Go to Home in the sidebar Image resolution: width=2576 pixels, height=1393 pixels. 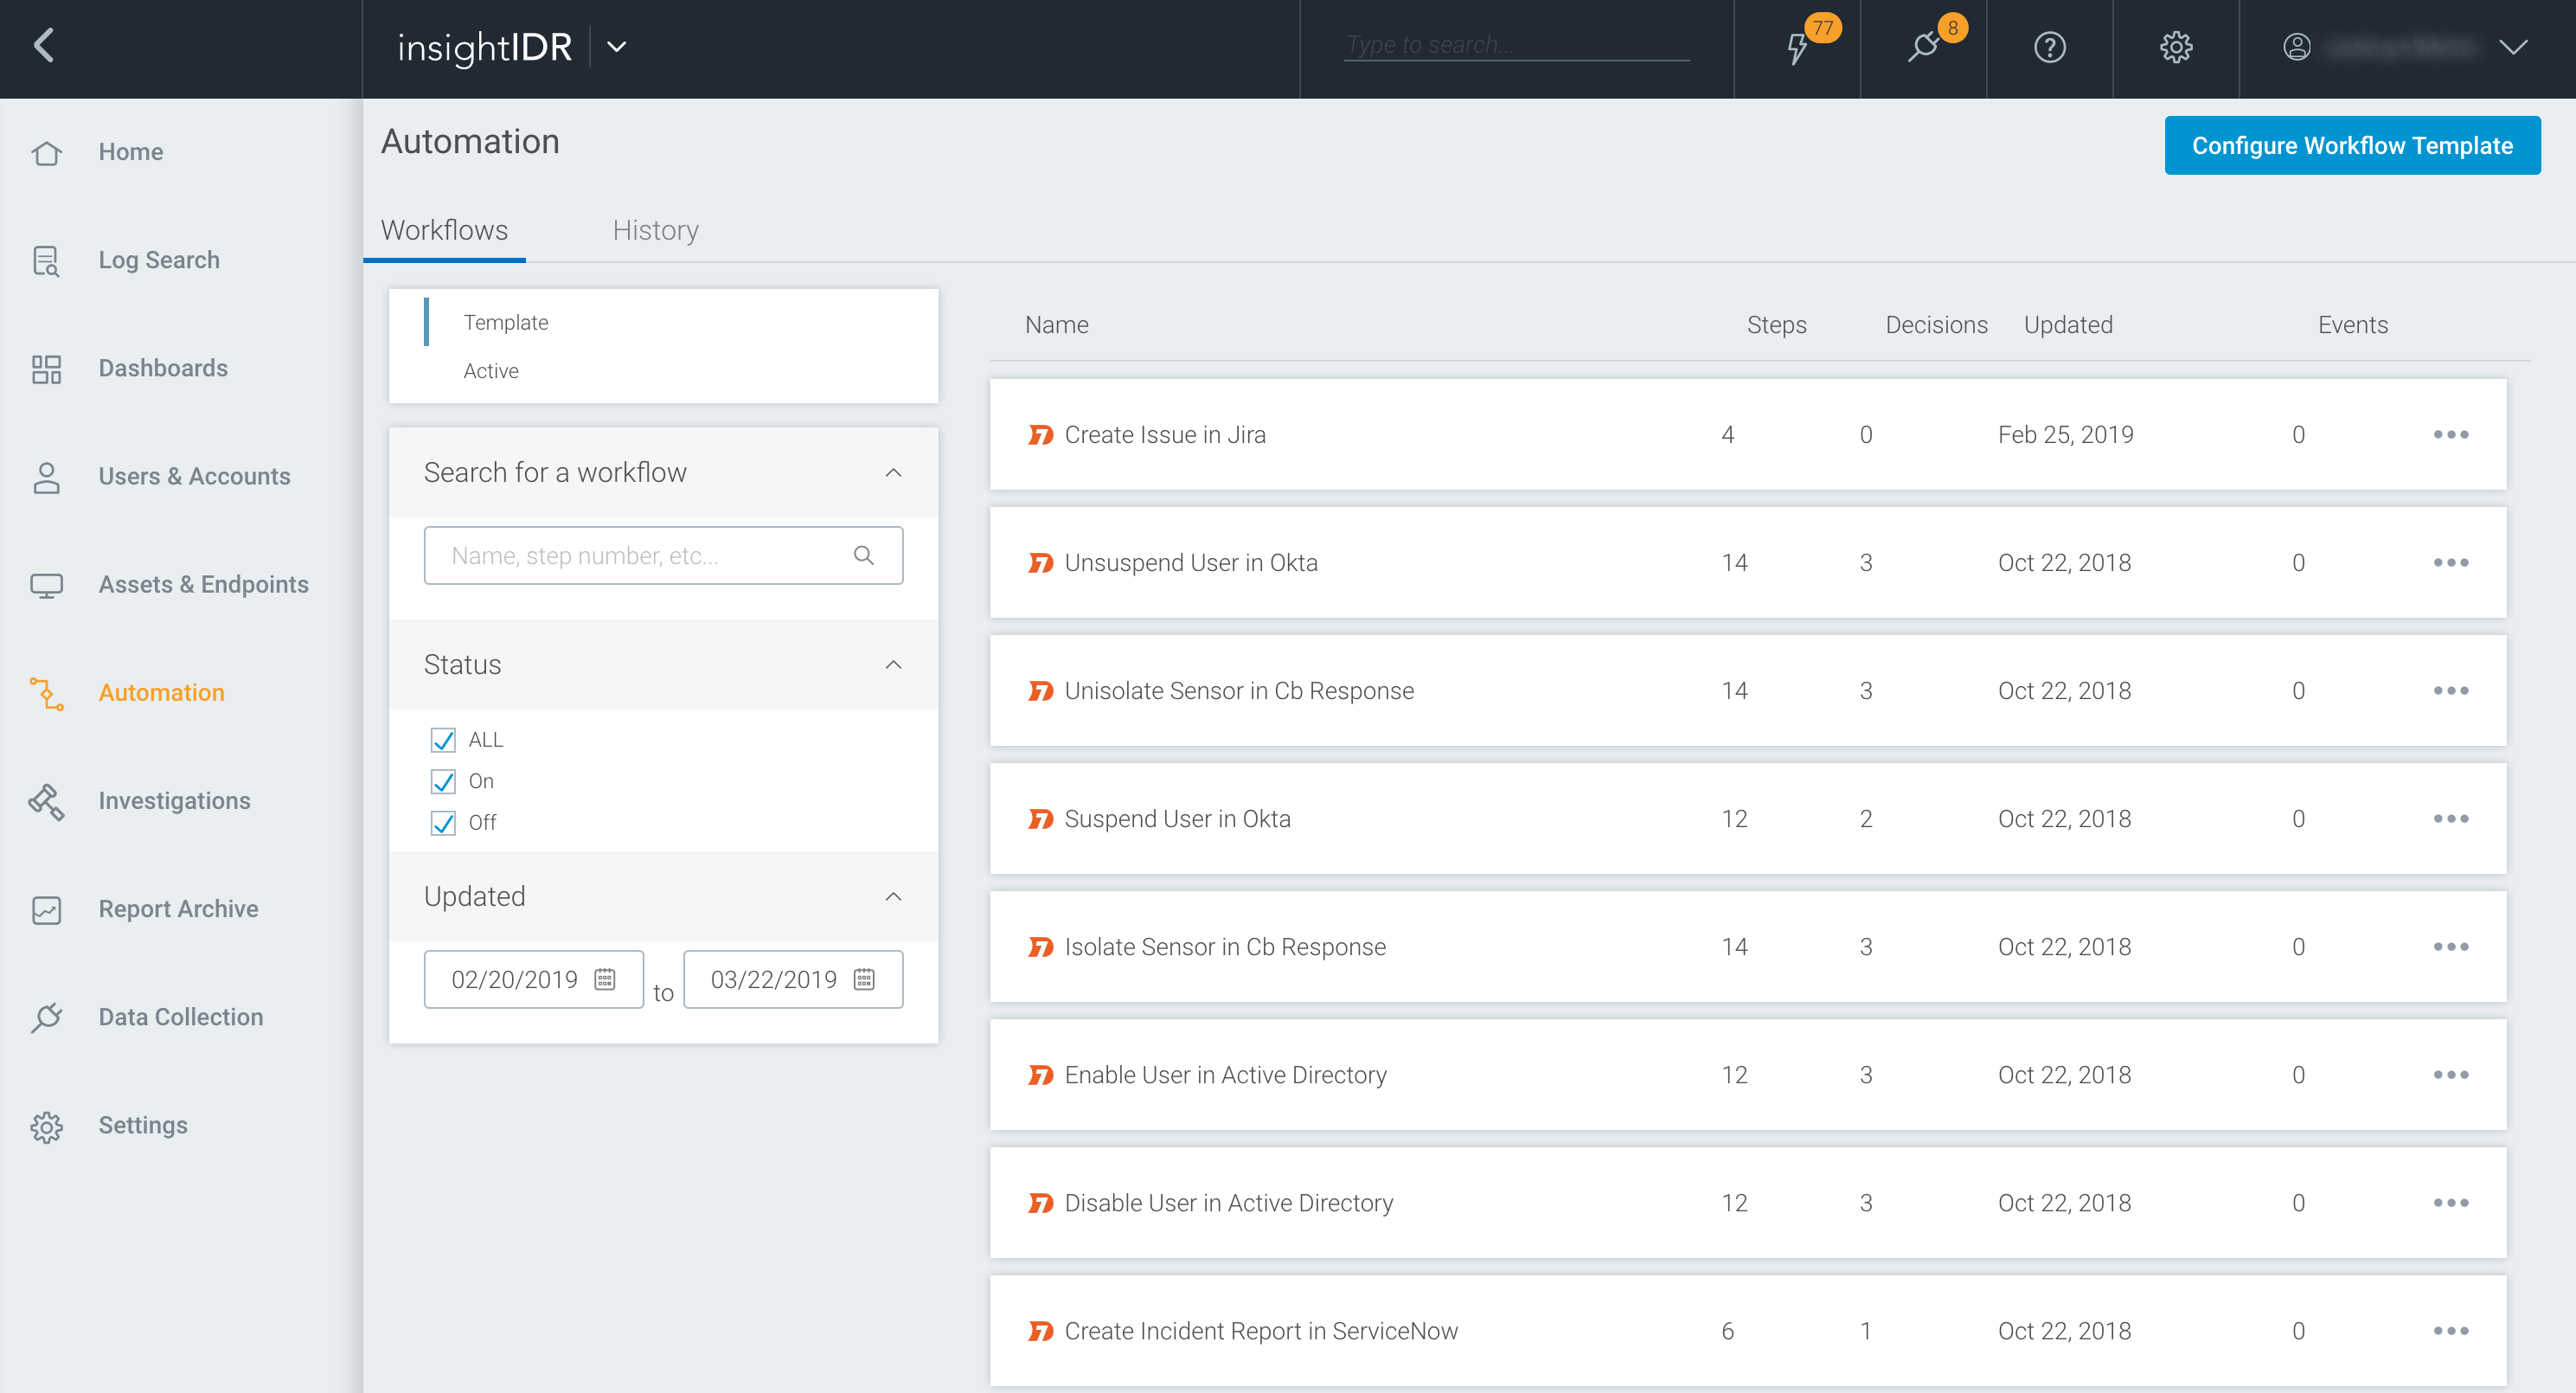click(x=130, y=152)
